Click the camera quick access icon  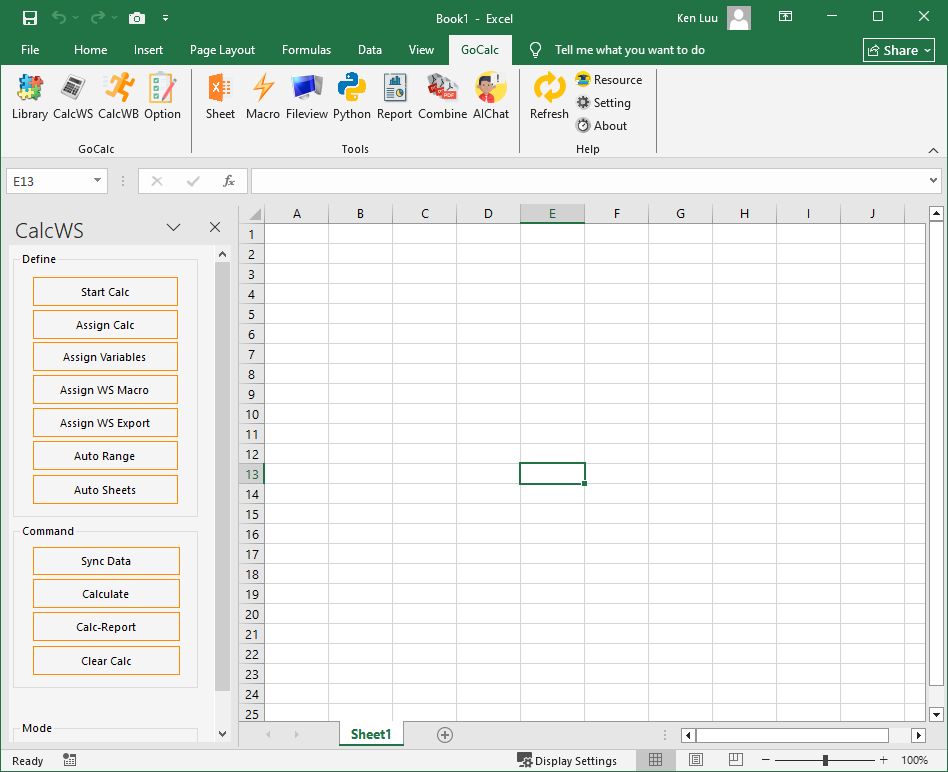(137, 18)
